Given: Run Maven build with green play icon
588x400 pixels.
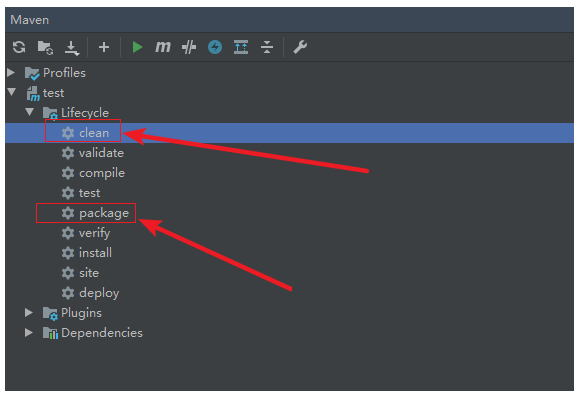Looking at the screenshot, I should (x=137, y=47).
